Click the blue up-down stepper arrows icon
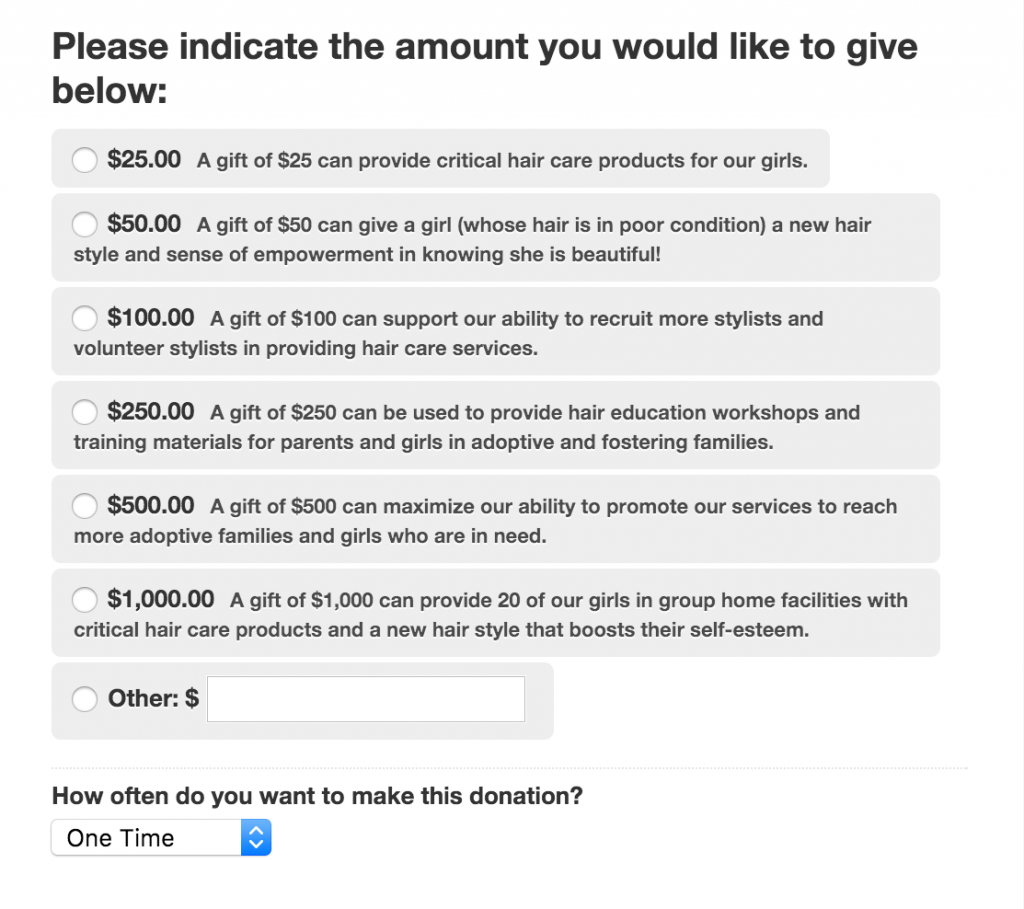 coord(255,838)
